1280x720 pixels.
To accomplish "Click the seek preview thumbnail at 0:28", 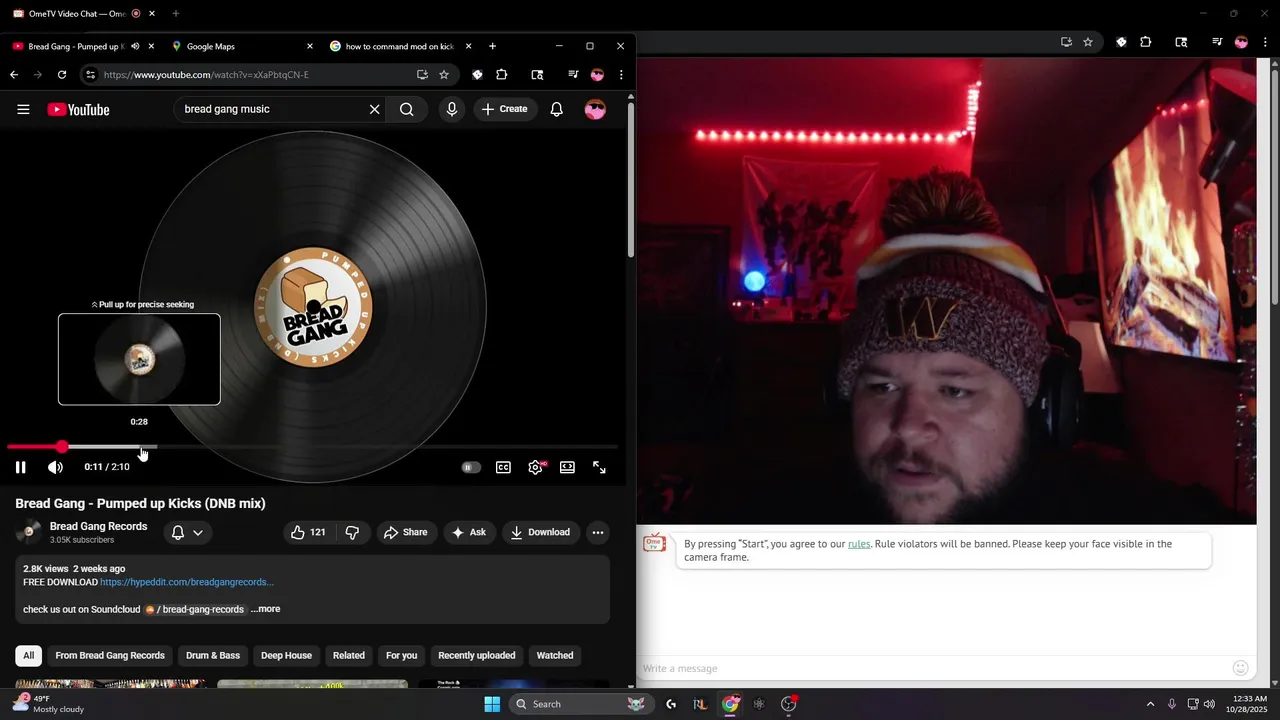I will click(x=139, y=359).
